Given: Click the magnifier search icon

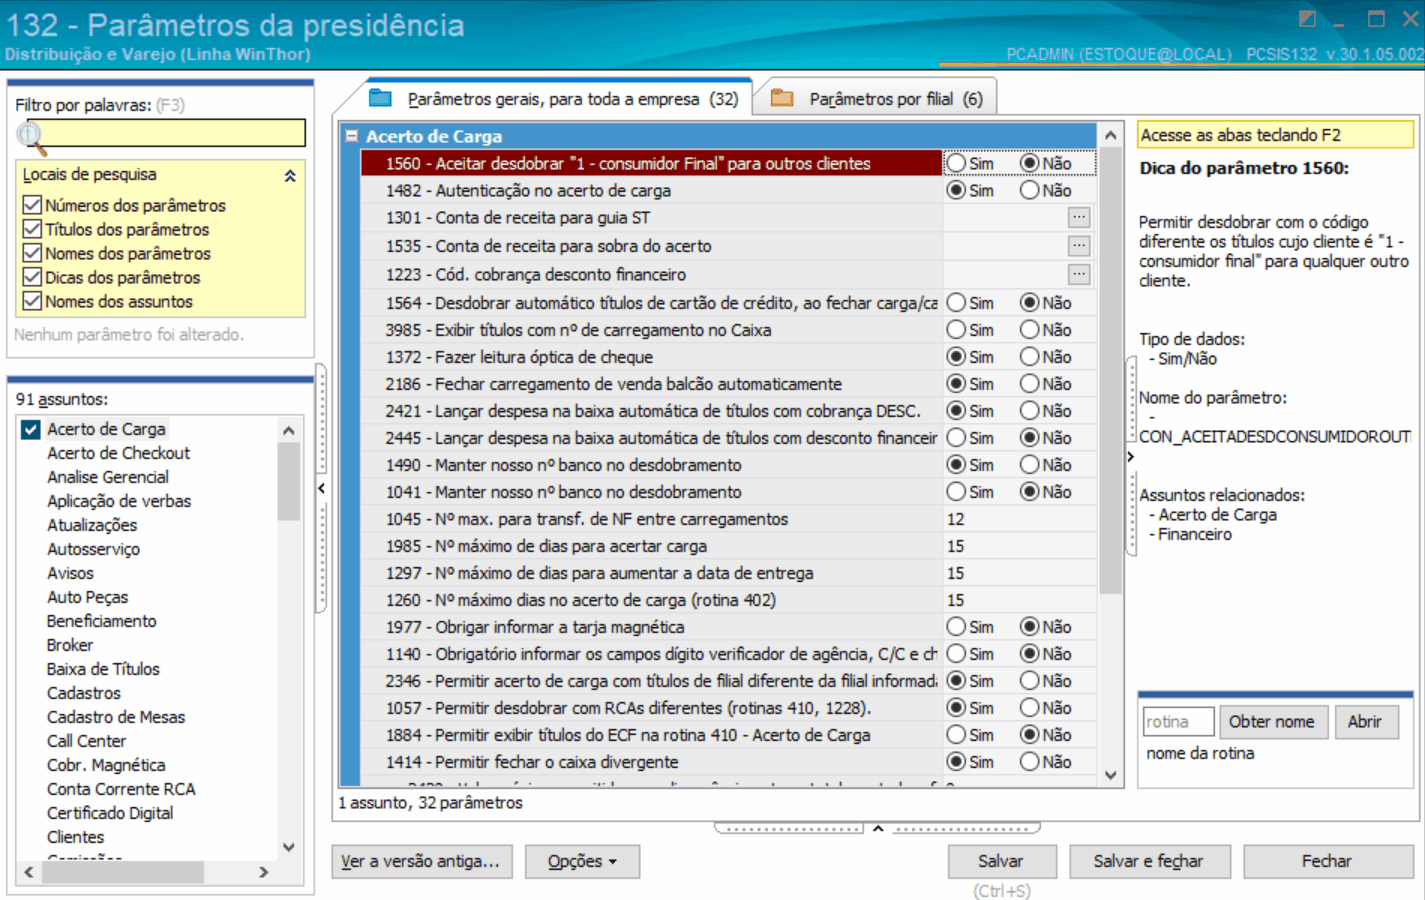Looking at the screenshot, I should [31, 137].
